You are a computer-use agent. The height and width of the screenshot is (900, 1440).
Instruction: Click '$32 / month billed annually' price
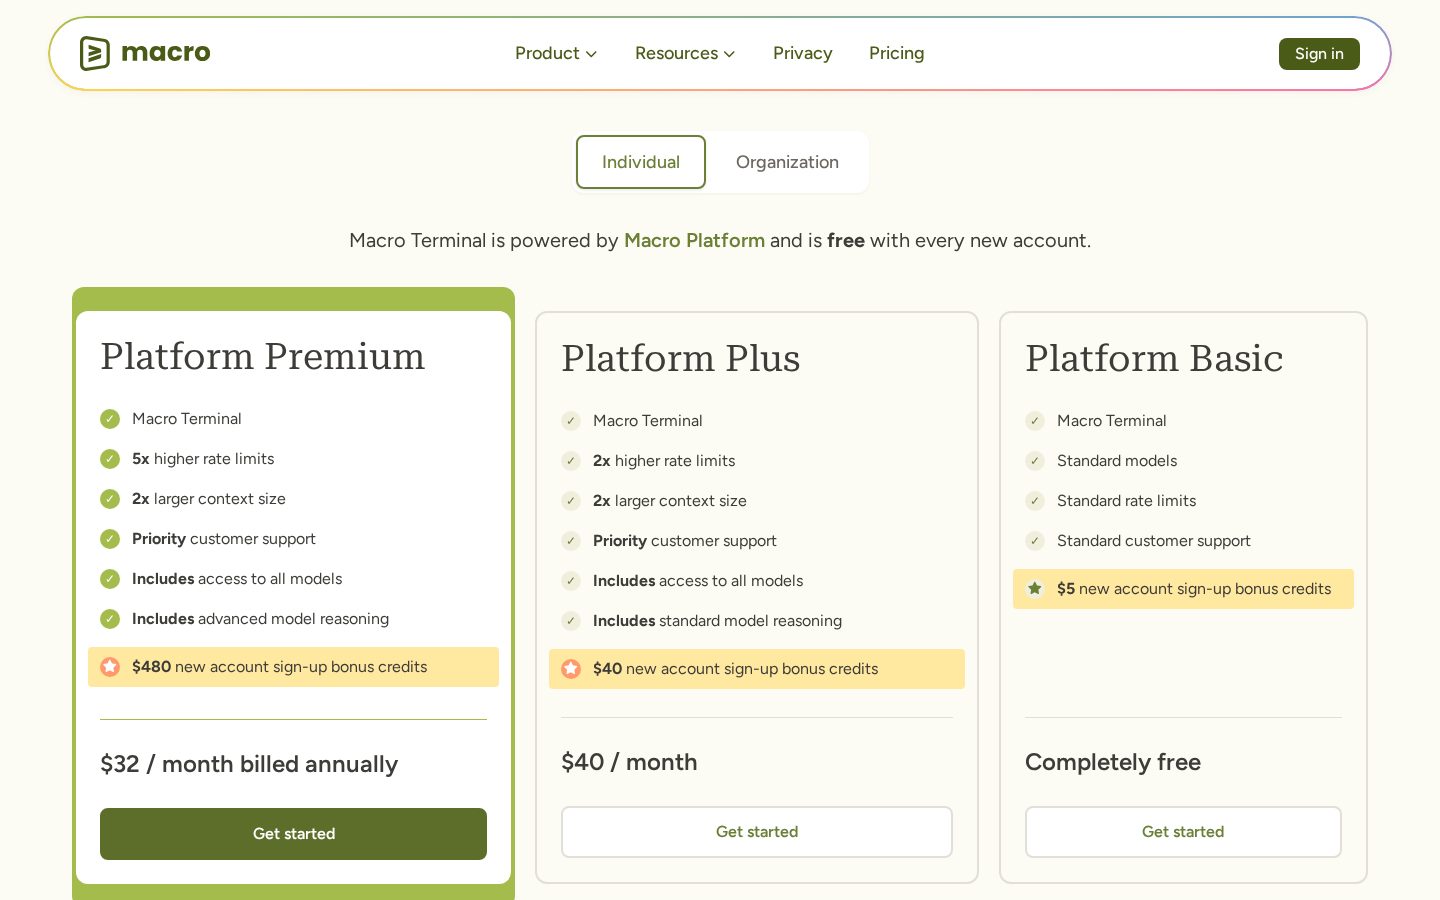click(249, 764)
